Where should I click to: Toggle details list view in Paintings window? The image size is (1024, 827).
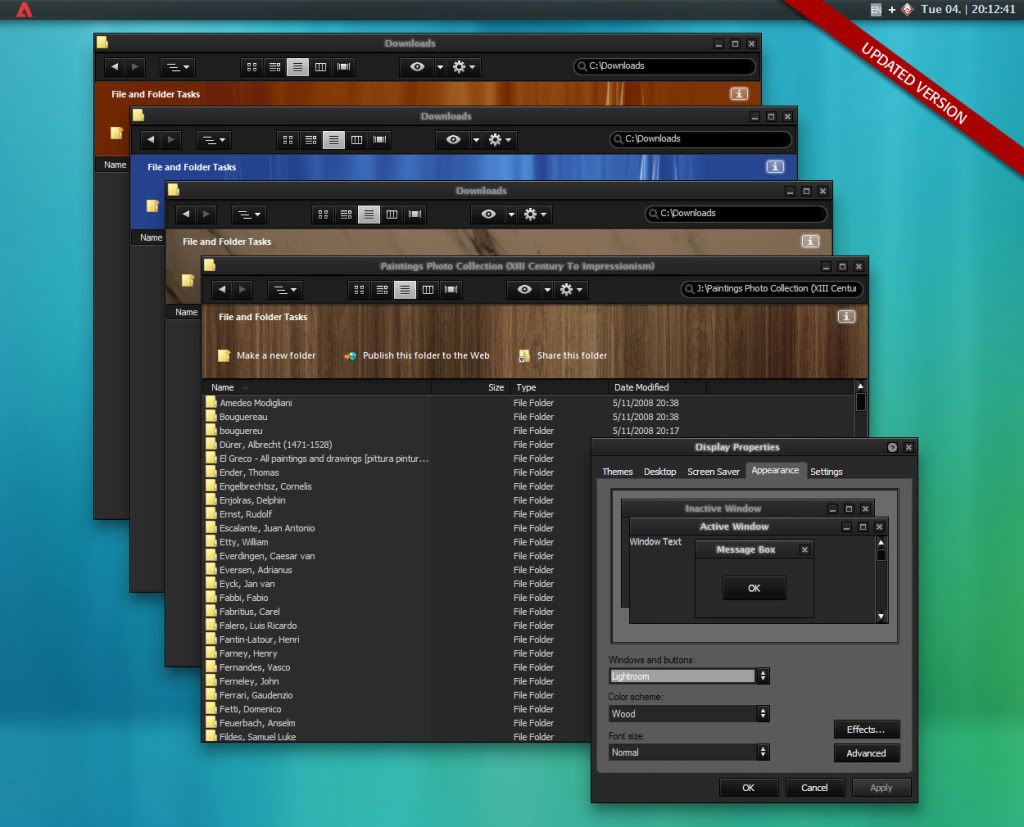[x=405, y=290]
